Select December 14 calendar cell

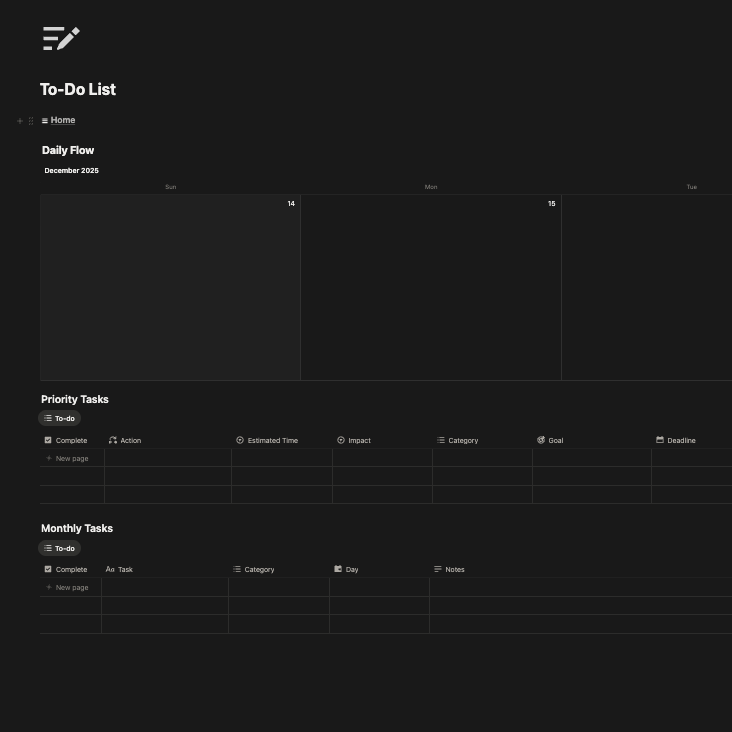coord(170,288)
